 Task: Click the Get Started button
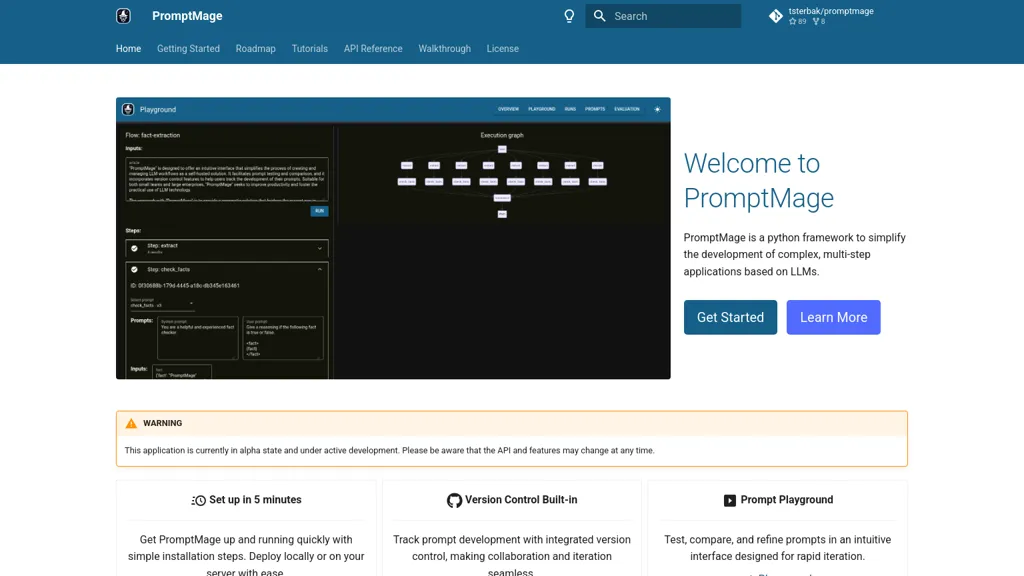730,317
